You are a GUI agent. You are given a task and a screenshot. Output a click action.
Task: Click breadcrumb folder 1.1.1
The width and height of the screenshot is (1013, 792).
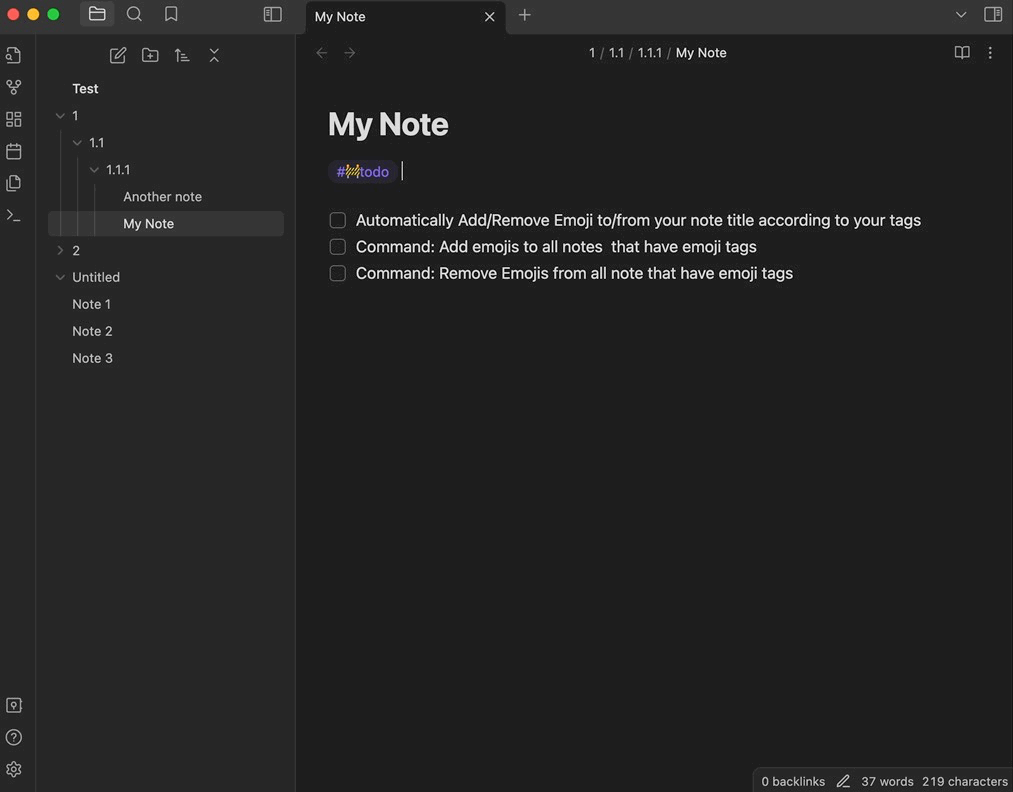coord(649,53)
